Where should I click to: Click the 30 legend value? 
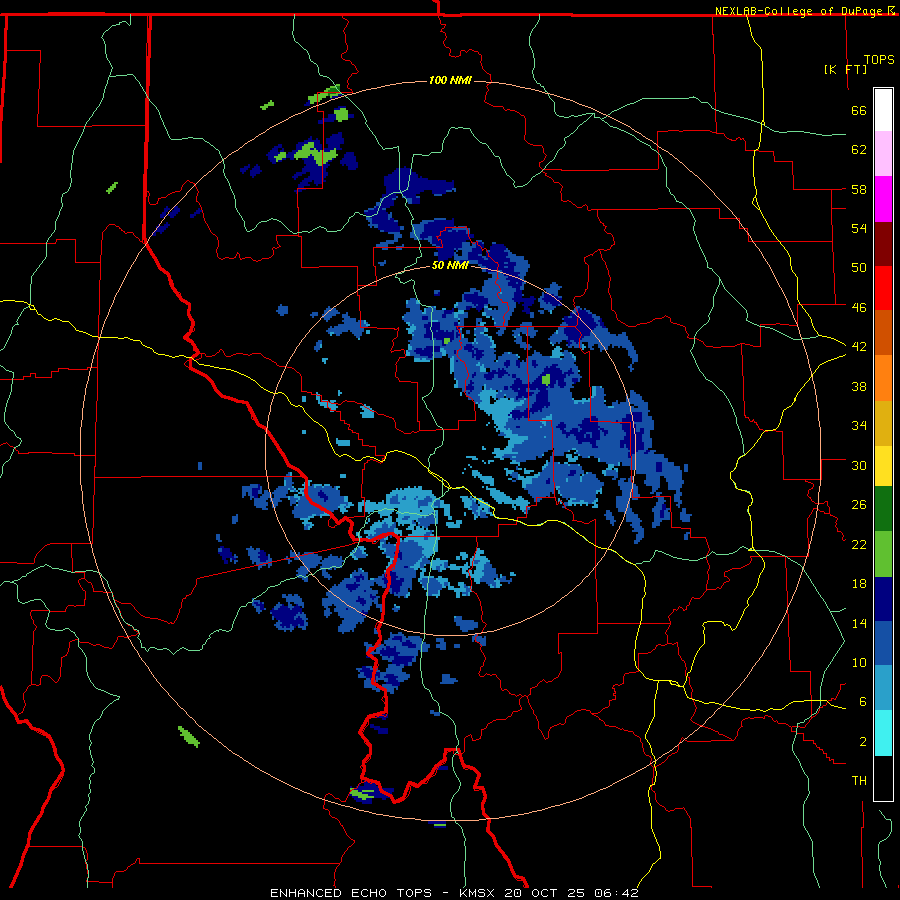[859, 465]
